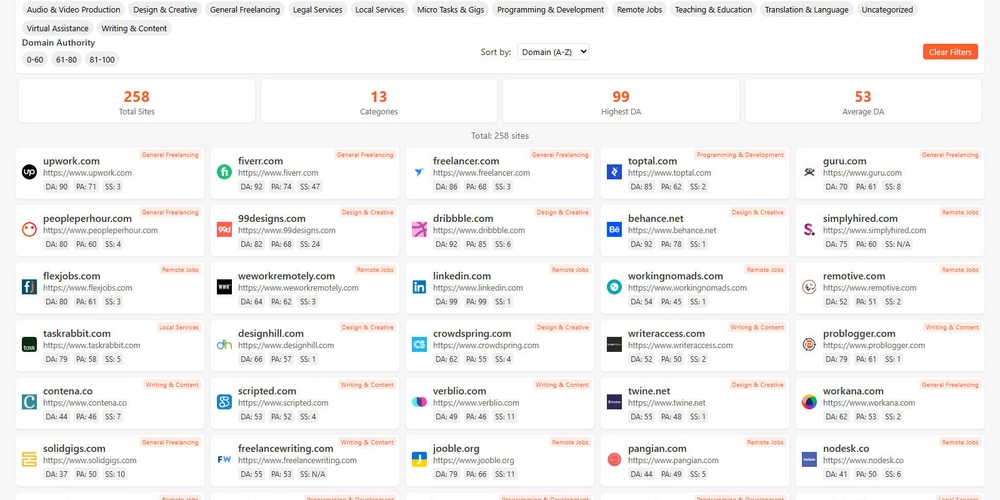
Task: Click the dribbble.com pink logo icon
Action: coord(419,230)
